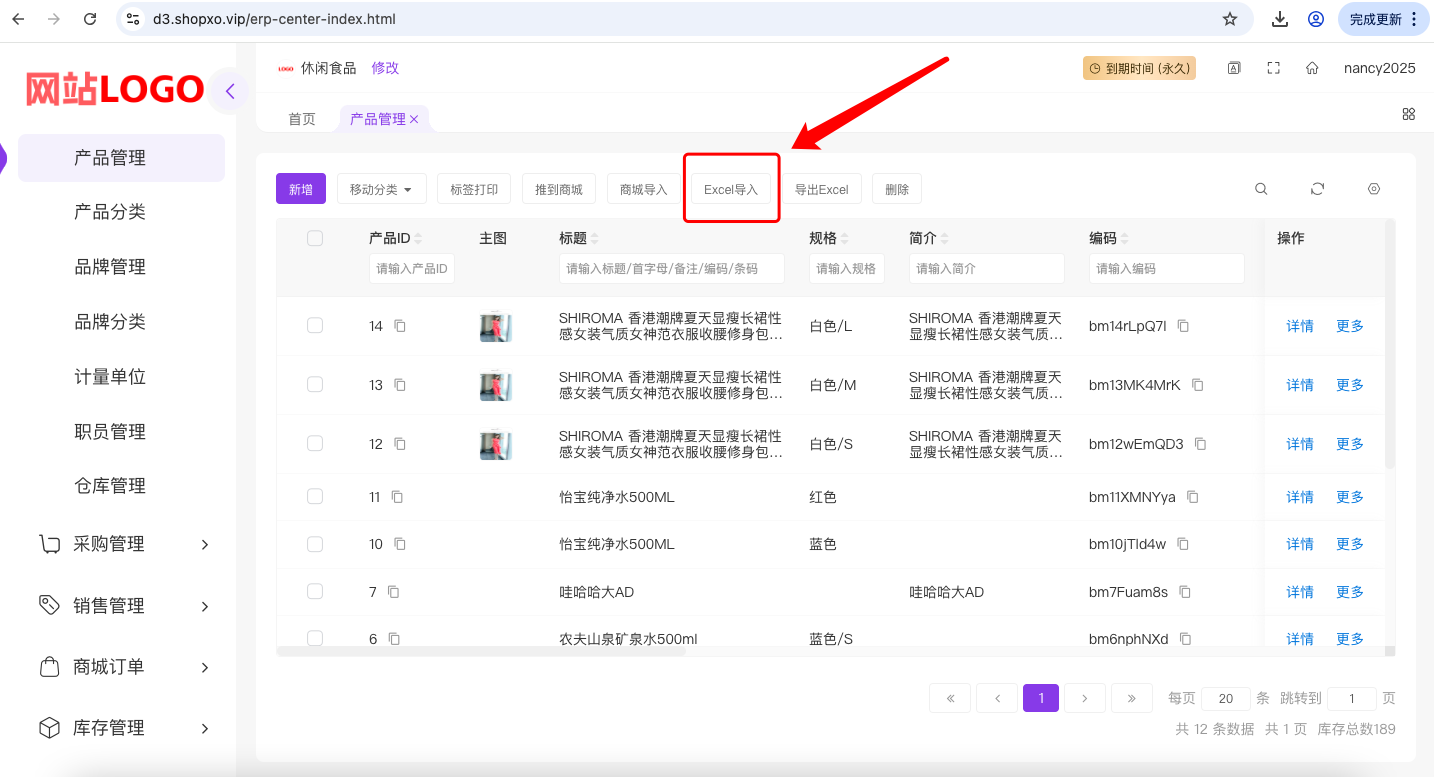Screen dimensions: 1434x777
Task: Collapse the sidebar with the purple chevron
Action: point(230,91)
